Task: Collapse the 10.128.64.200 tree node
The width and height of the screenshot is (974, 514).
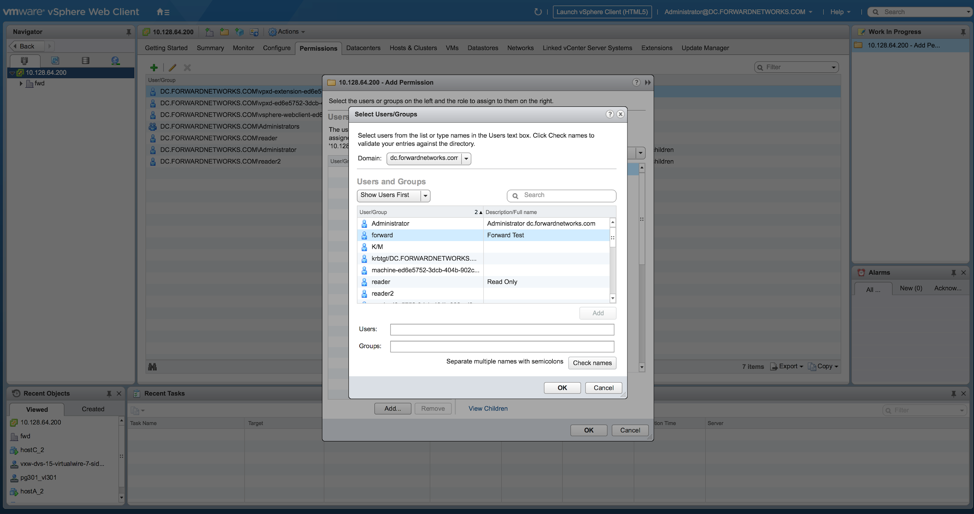Action: click(12, 73)
